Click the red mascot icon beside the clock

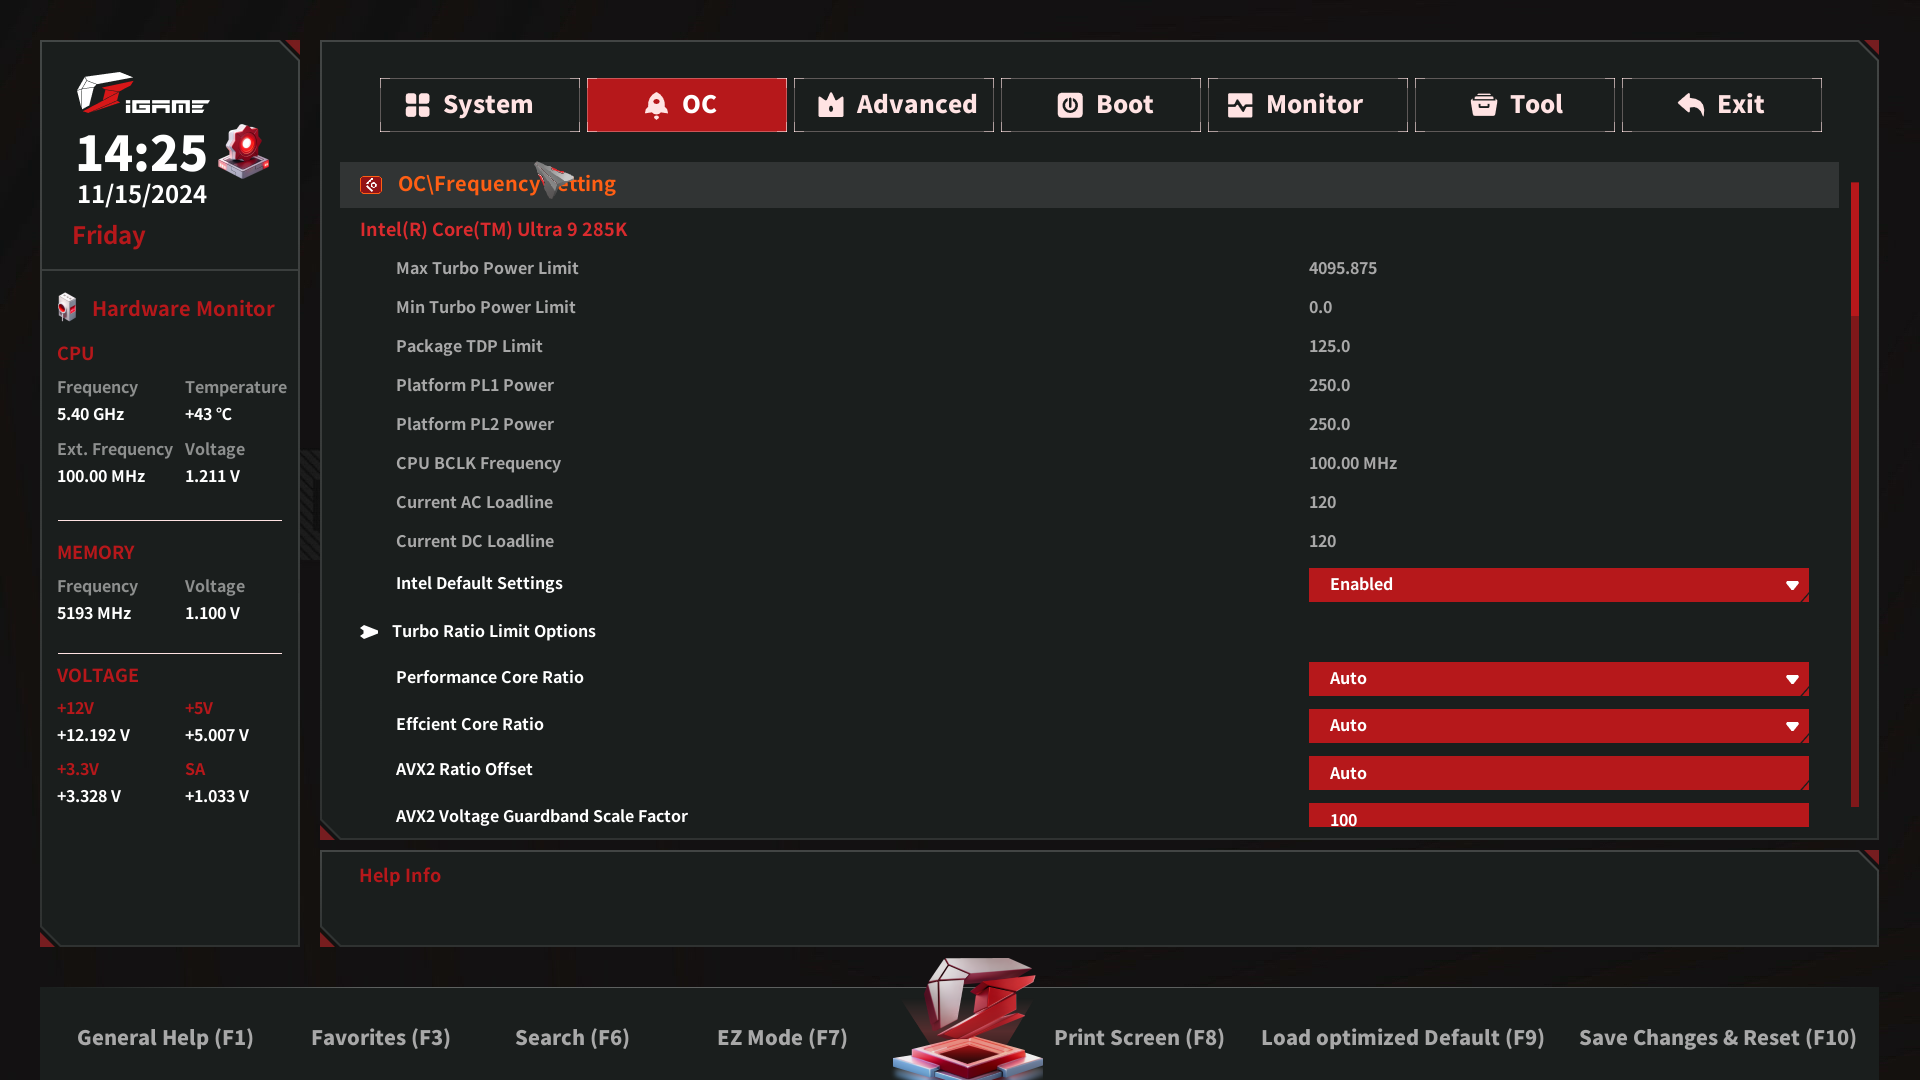(243, 151)
